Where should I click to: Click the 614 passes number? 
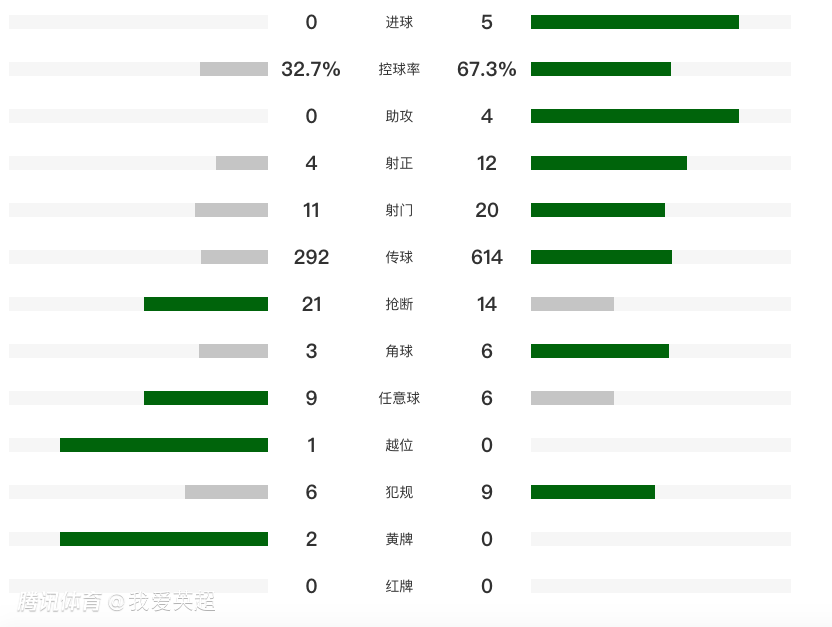click(486, 257)
